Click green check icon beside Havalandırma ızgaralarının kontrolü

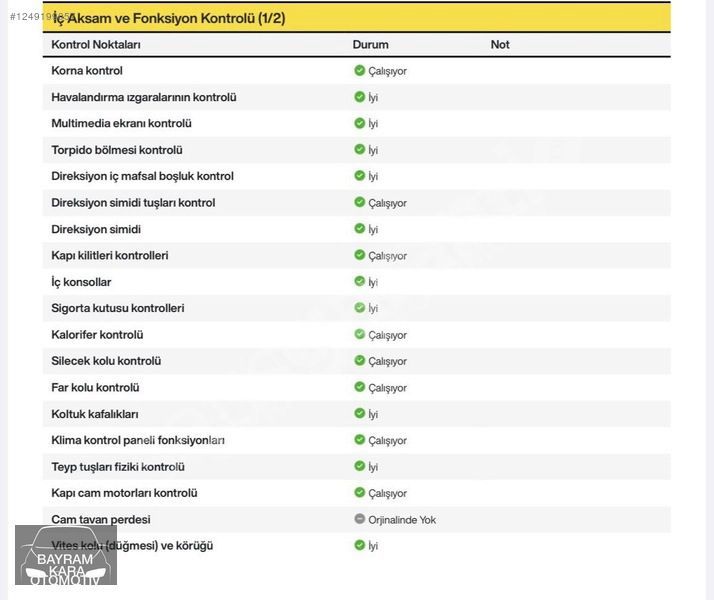pos(360,97)
